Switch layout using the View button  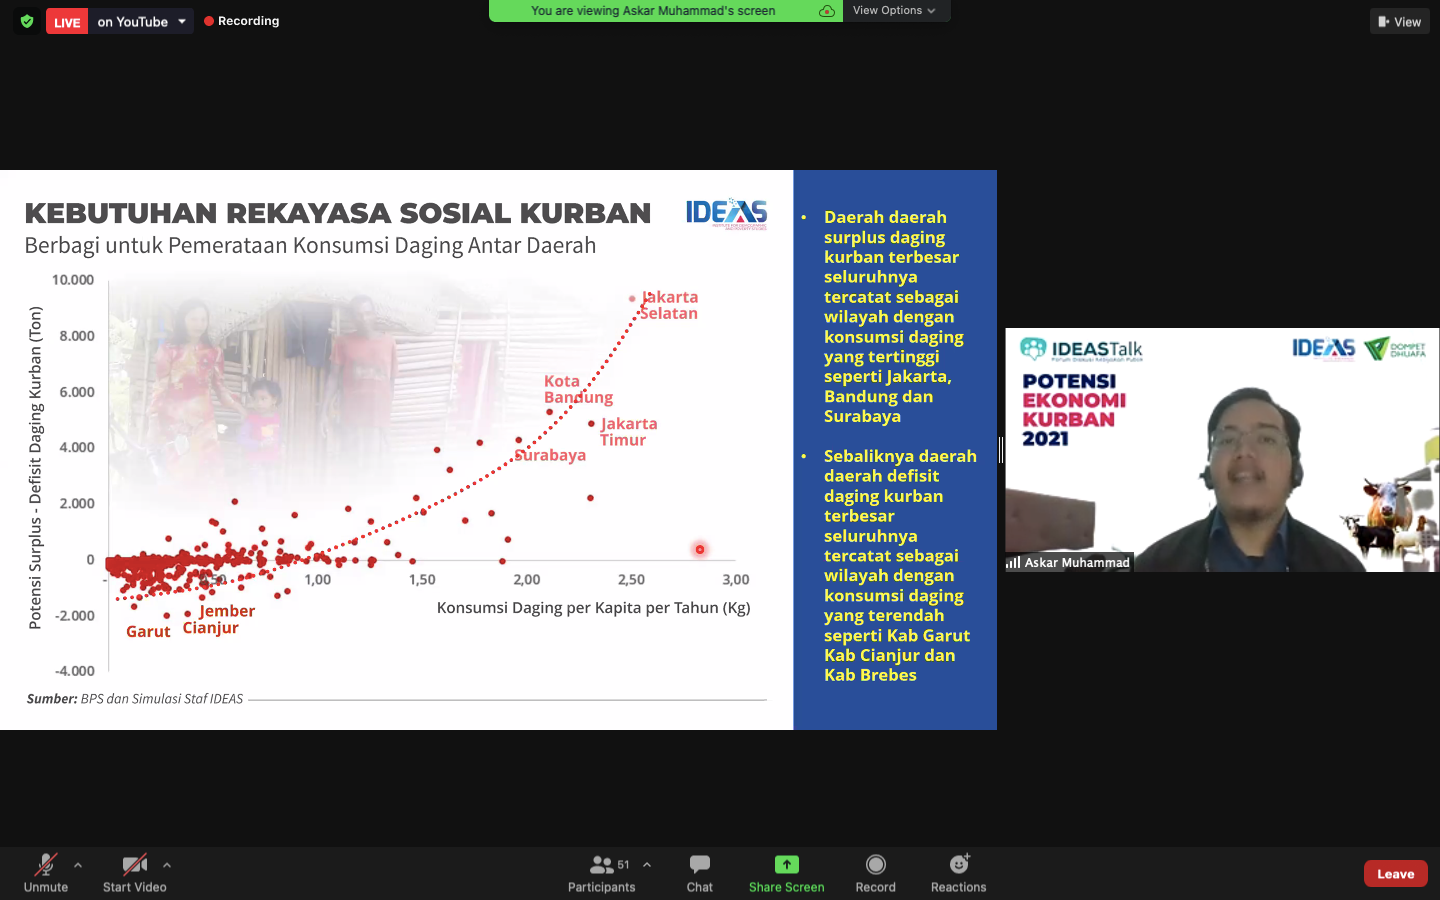coord(1399,21)
